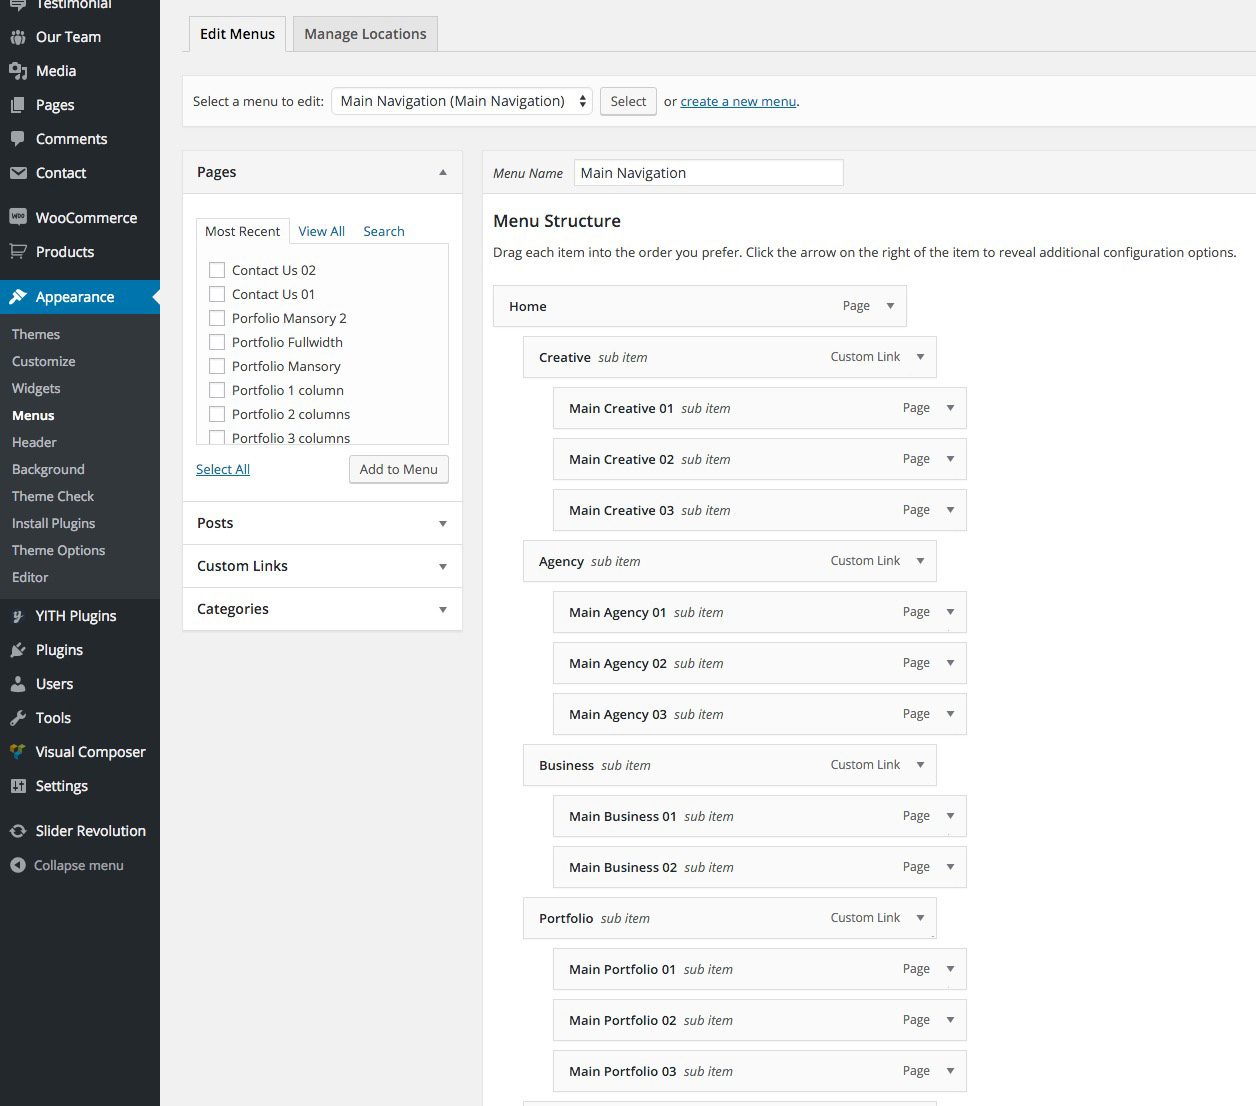Screen dimensions: 1256x1106
Task: Click into the Menu Name field
Action: pos(708,173)
